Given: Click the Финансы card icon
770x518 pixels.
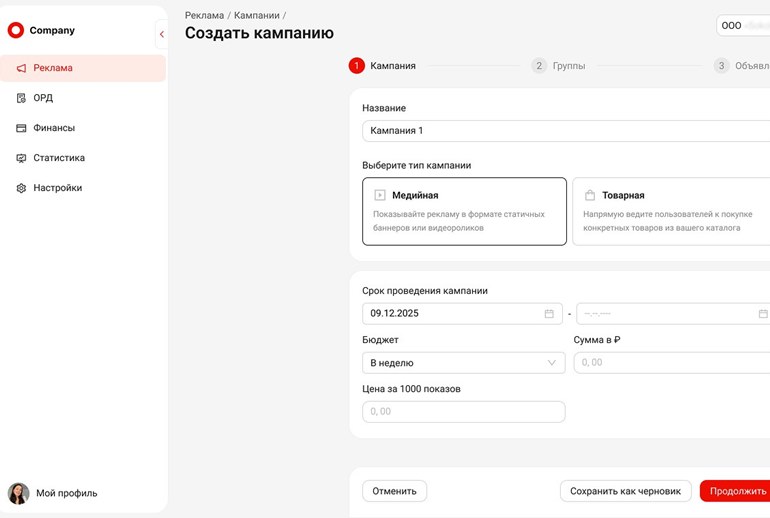Looking at the screenshot, I should coord(21,128).
